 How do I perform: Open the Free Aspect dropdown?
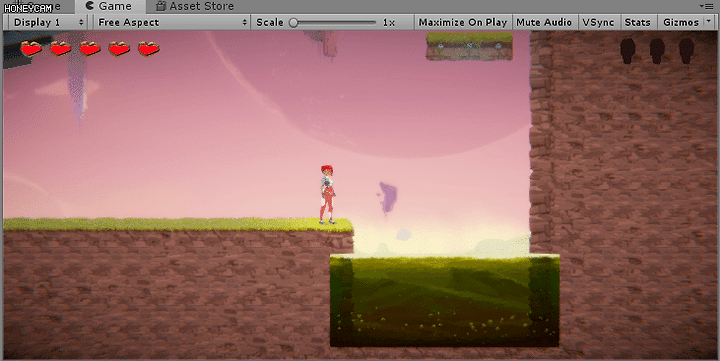172,22
